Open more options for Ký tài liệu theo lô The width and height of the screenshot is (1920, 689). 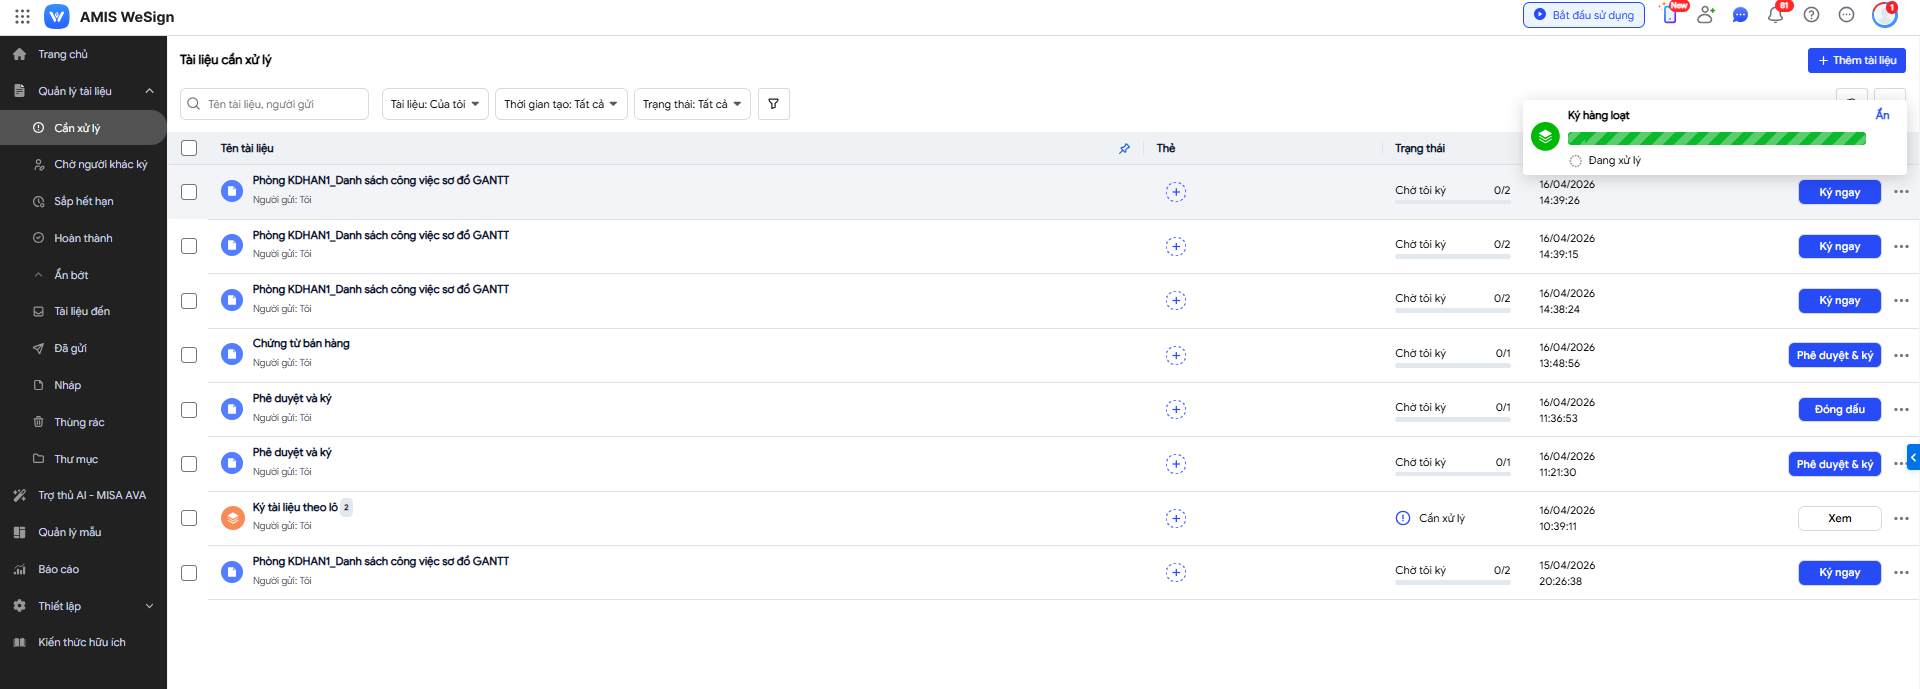point(1900,518)
